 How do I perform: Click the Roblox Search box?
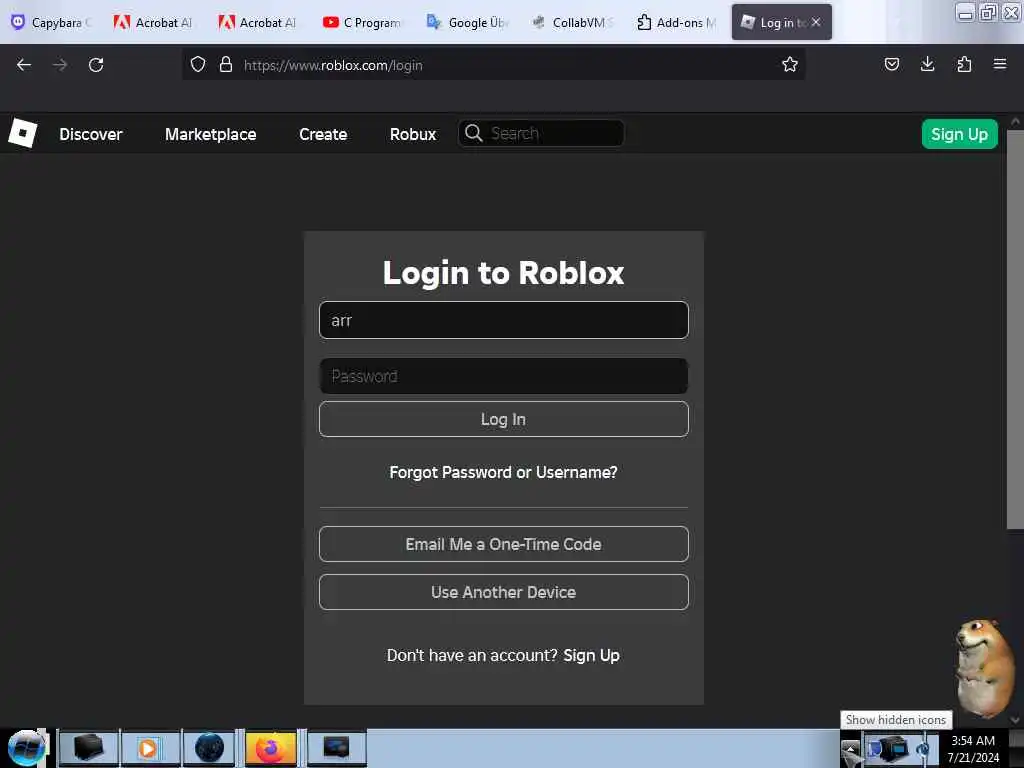pos(541,133)
